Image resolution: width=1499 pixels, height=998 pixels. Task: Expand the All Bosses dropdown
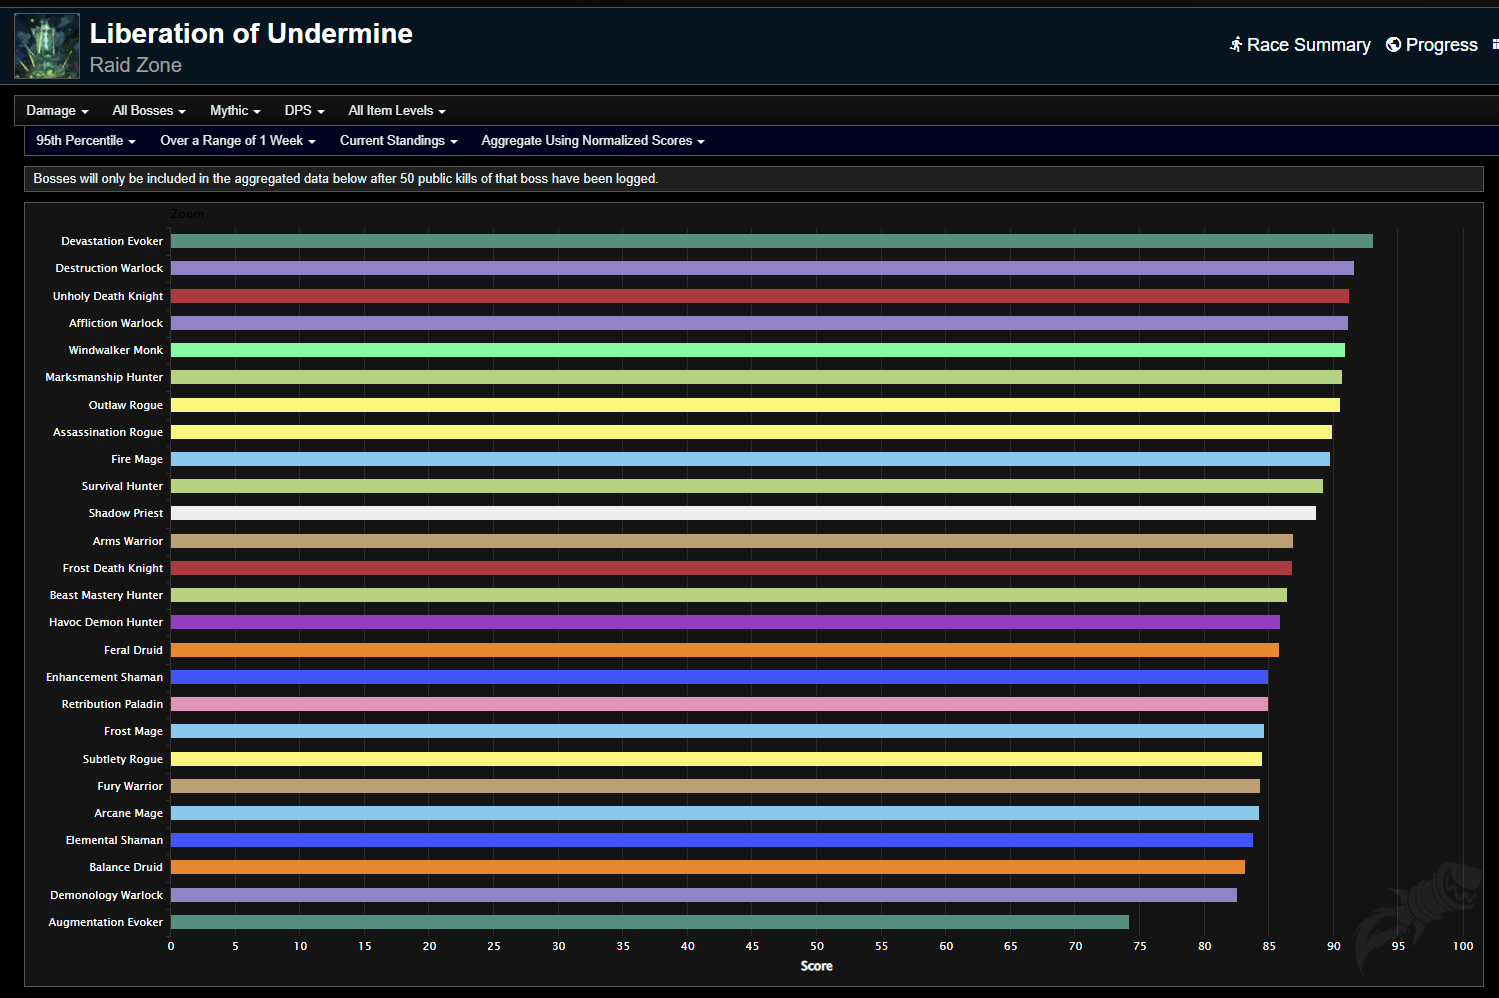coord(148,111)
